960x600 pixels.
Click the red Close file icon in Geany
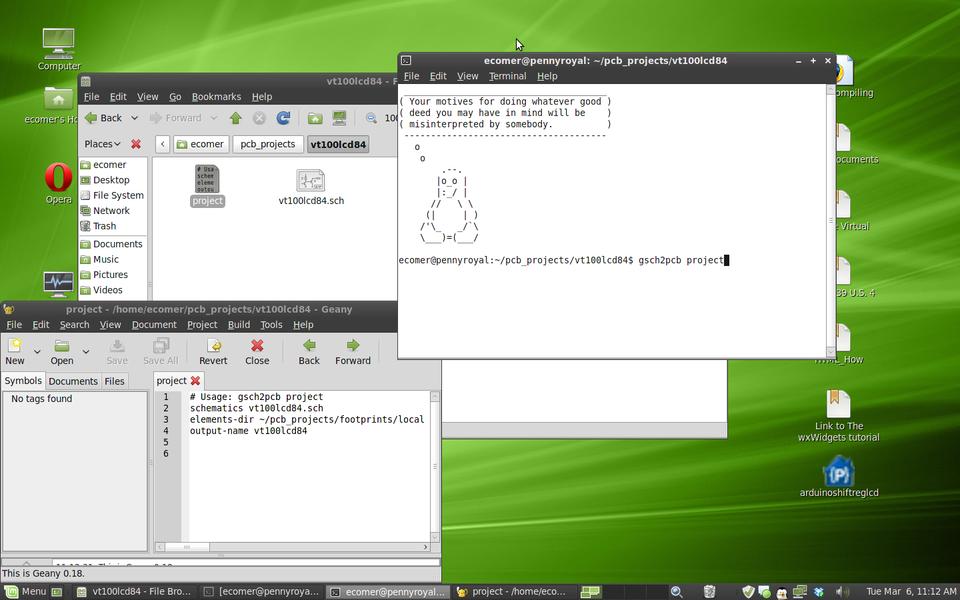point(257,346)
